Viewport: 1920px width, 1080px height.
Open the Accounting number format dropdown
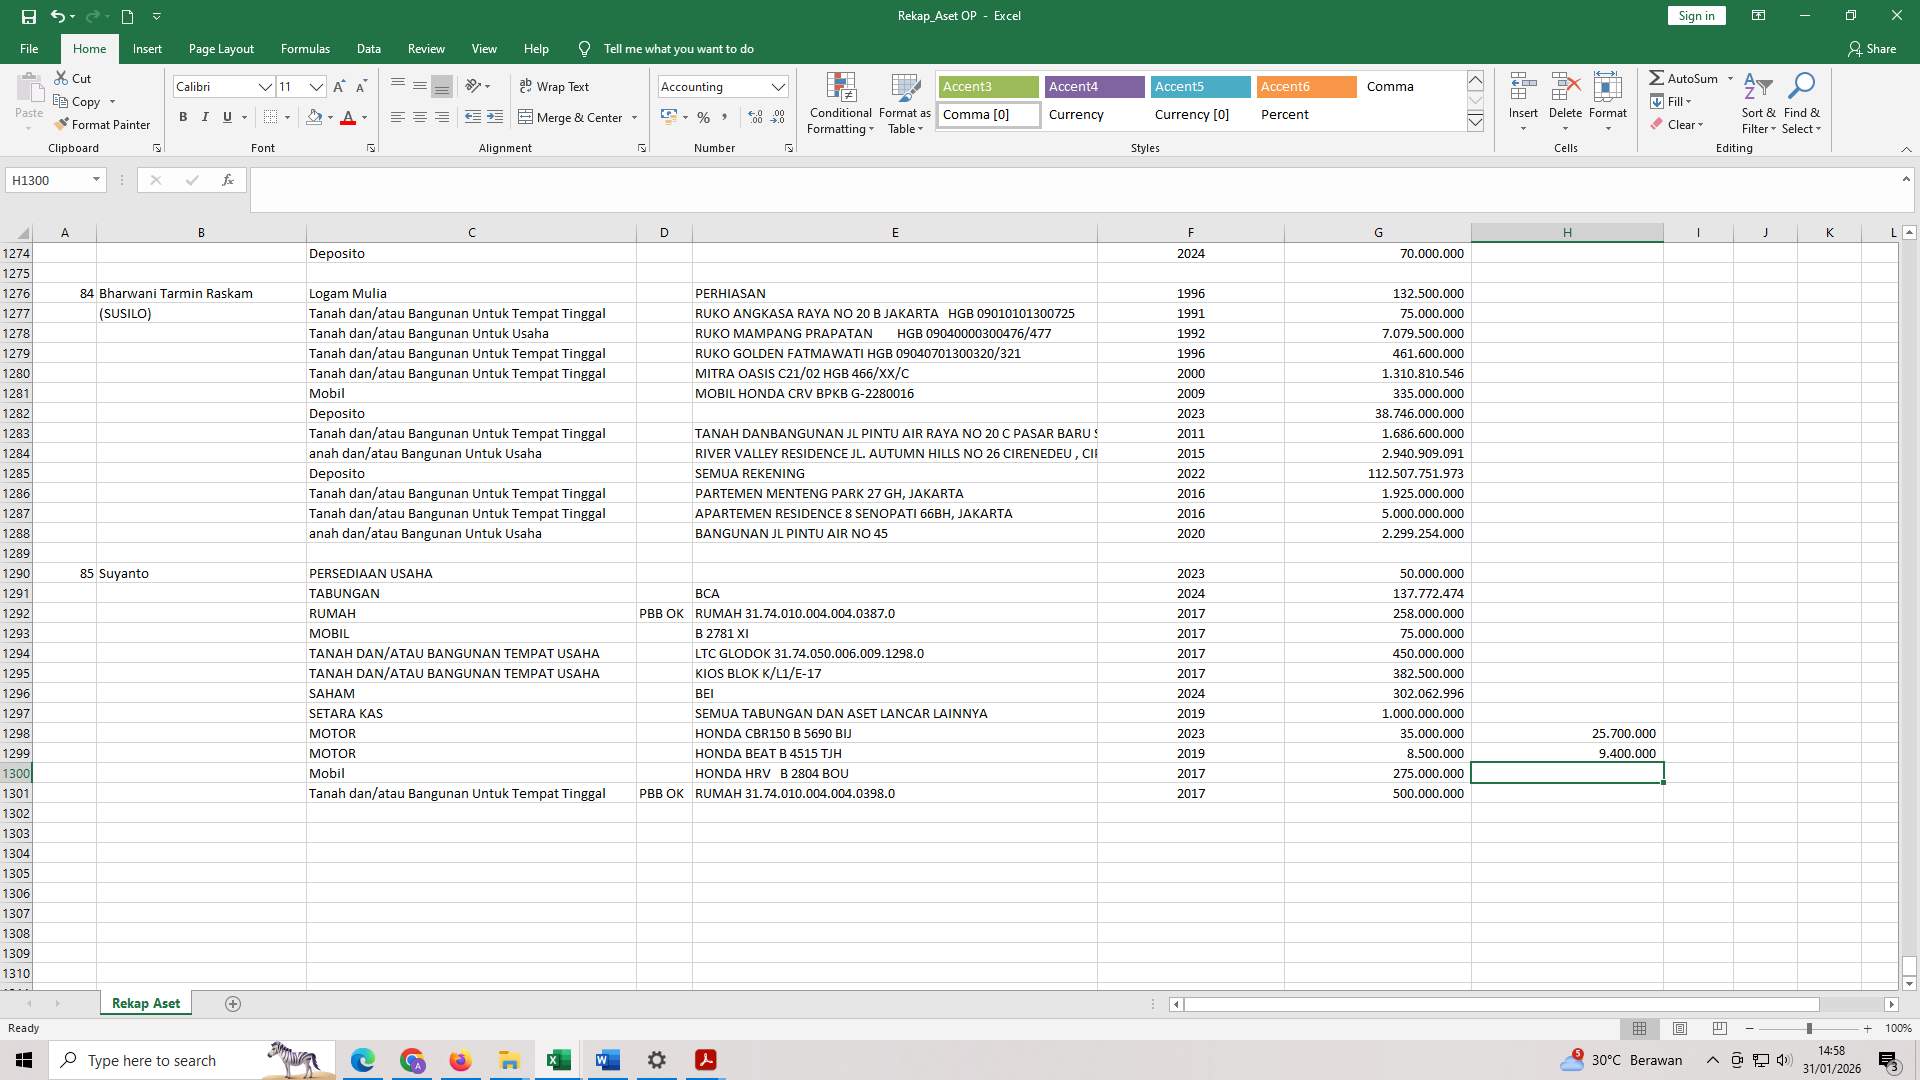[779, 86]
